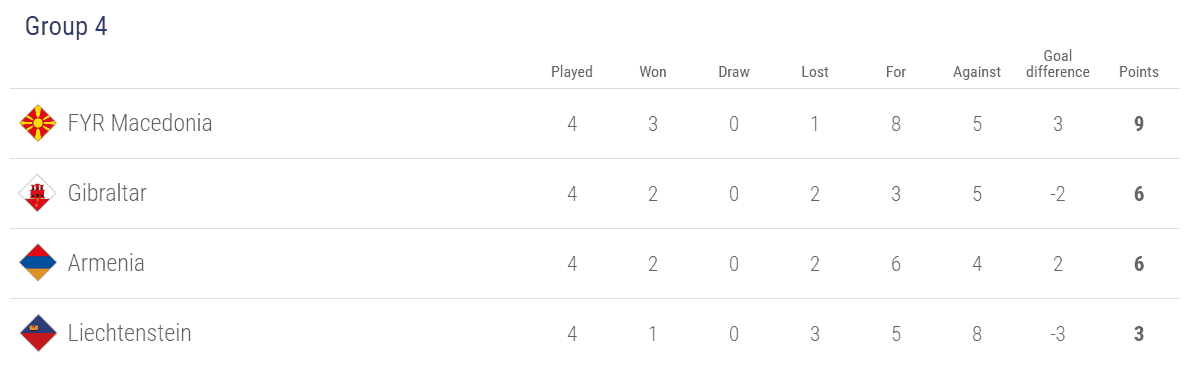Click the Against column header
The height and width of the screenshot is (374, 1199).
click(x=976, y=73)
